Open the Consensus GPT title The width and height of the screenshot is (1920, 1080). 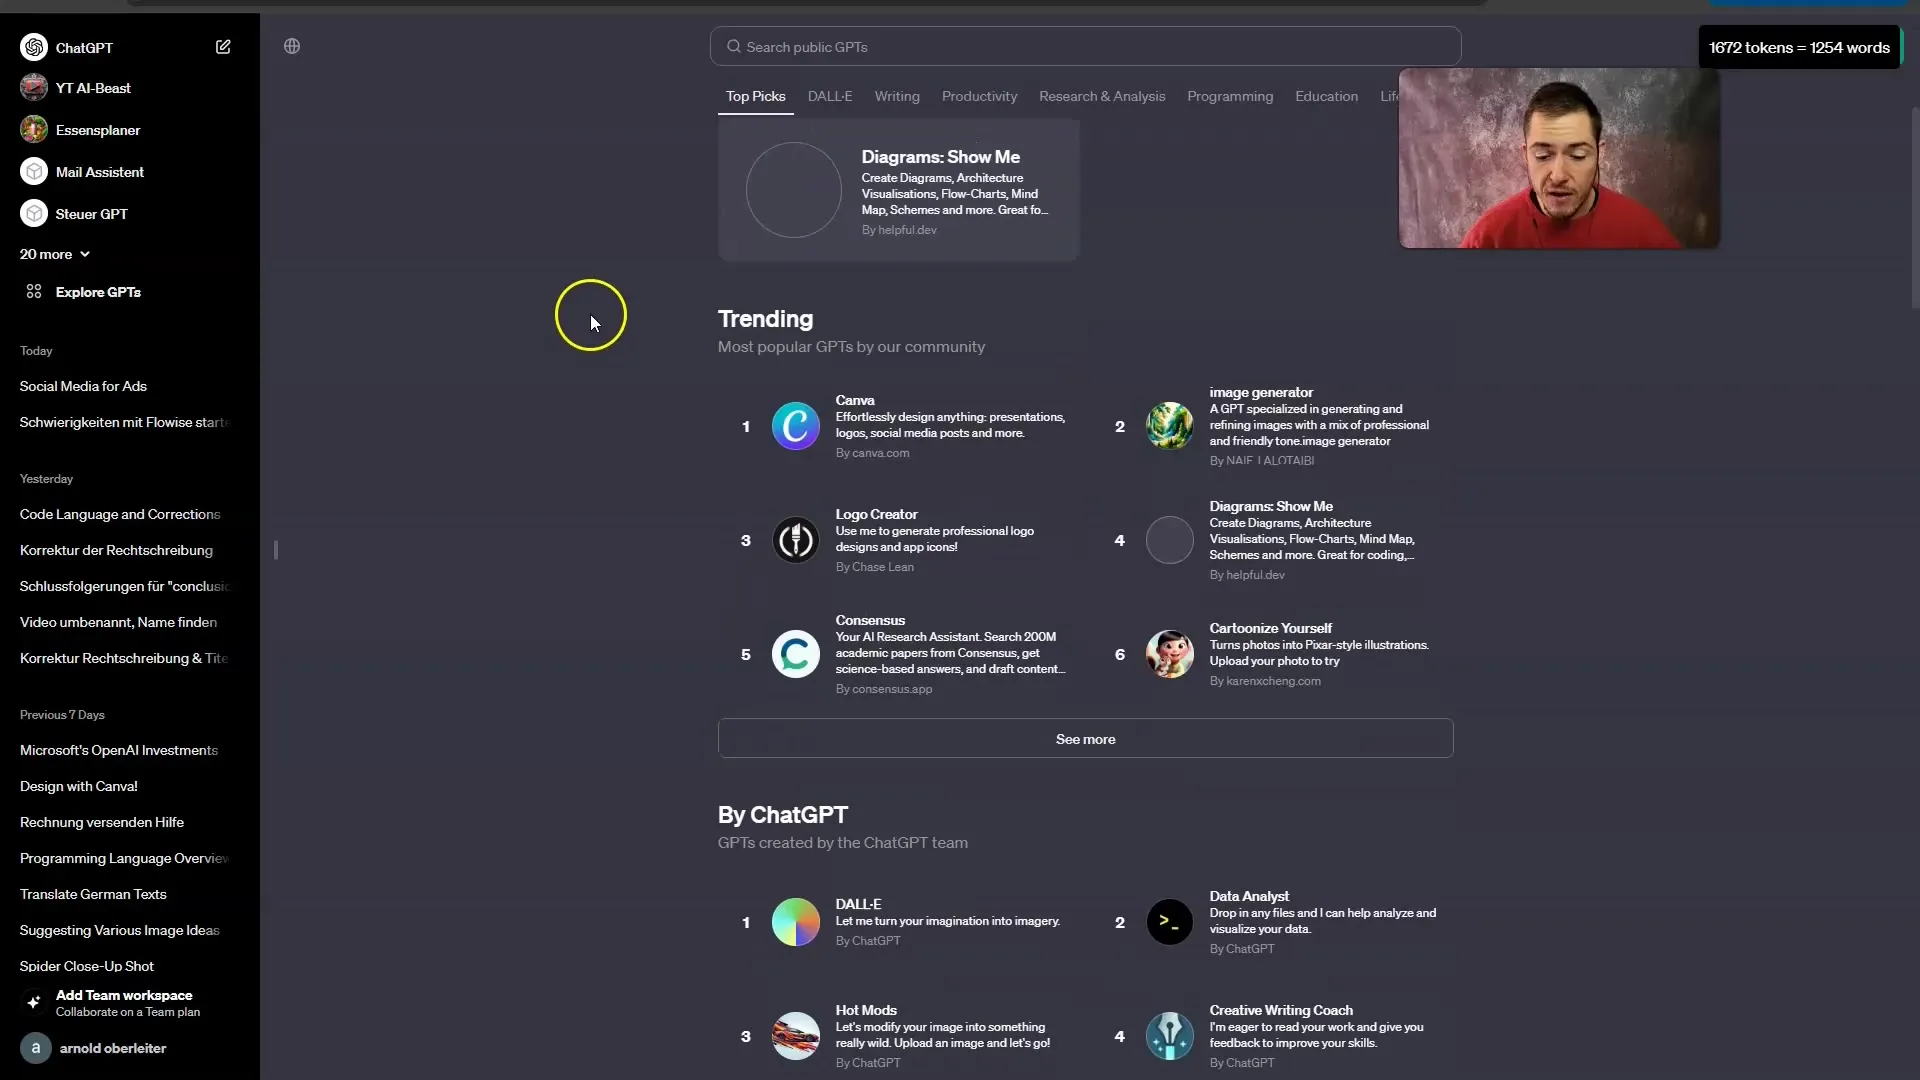(870, 620)
